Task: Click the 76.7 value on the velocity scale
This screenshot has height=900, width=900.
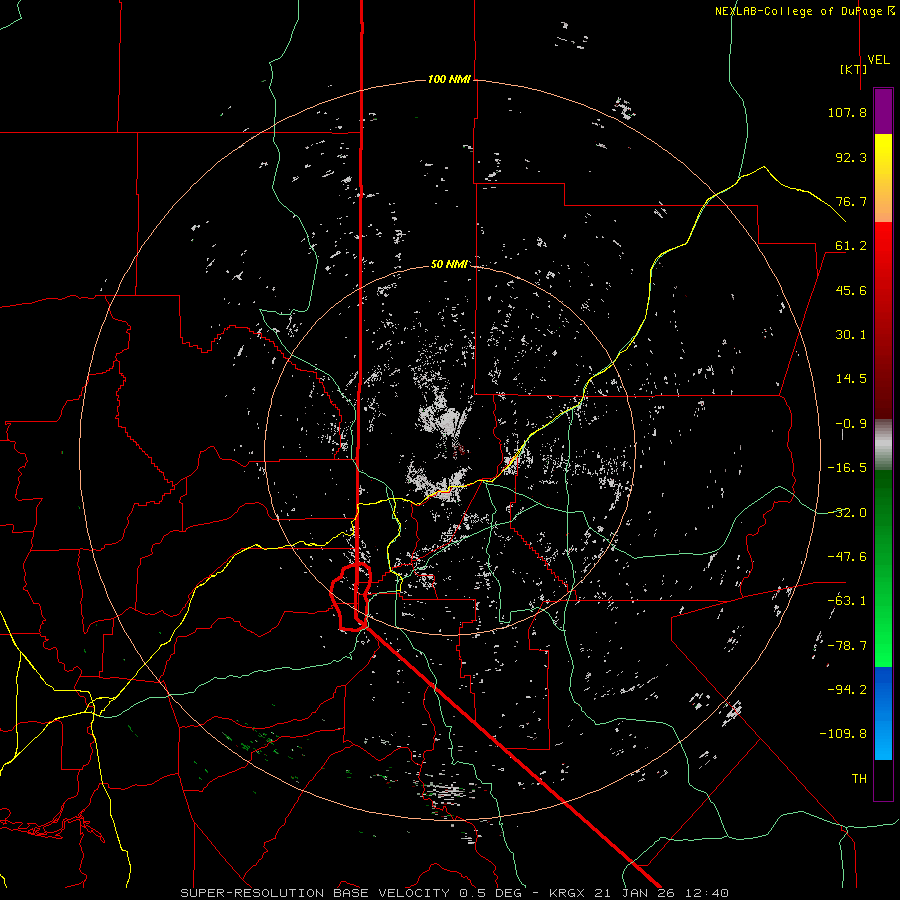Action: pyautogui.click(x=851, y=201)
